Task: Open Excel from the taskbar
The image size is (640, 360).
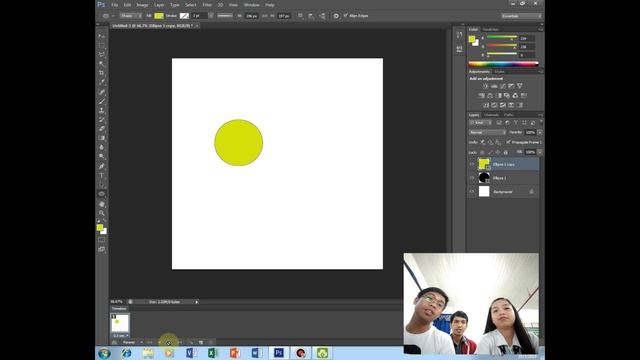Action: 213,353
